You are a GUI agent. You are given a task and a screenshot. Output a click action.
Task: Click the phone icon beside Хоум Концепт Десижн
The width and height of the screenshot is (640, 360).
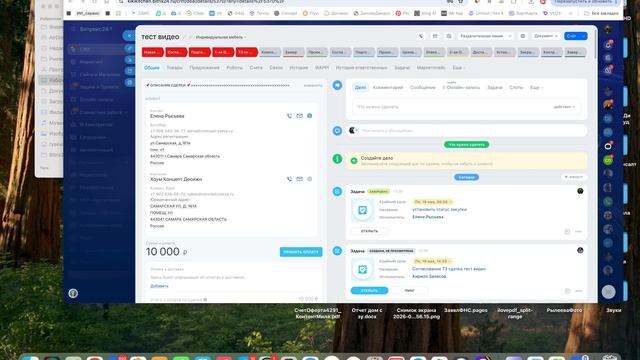point(289,179)
